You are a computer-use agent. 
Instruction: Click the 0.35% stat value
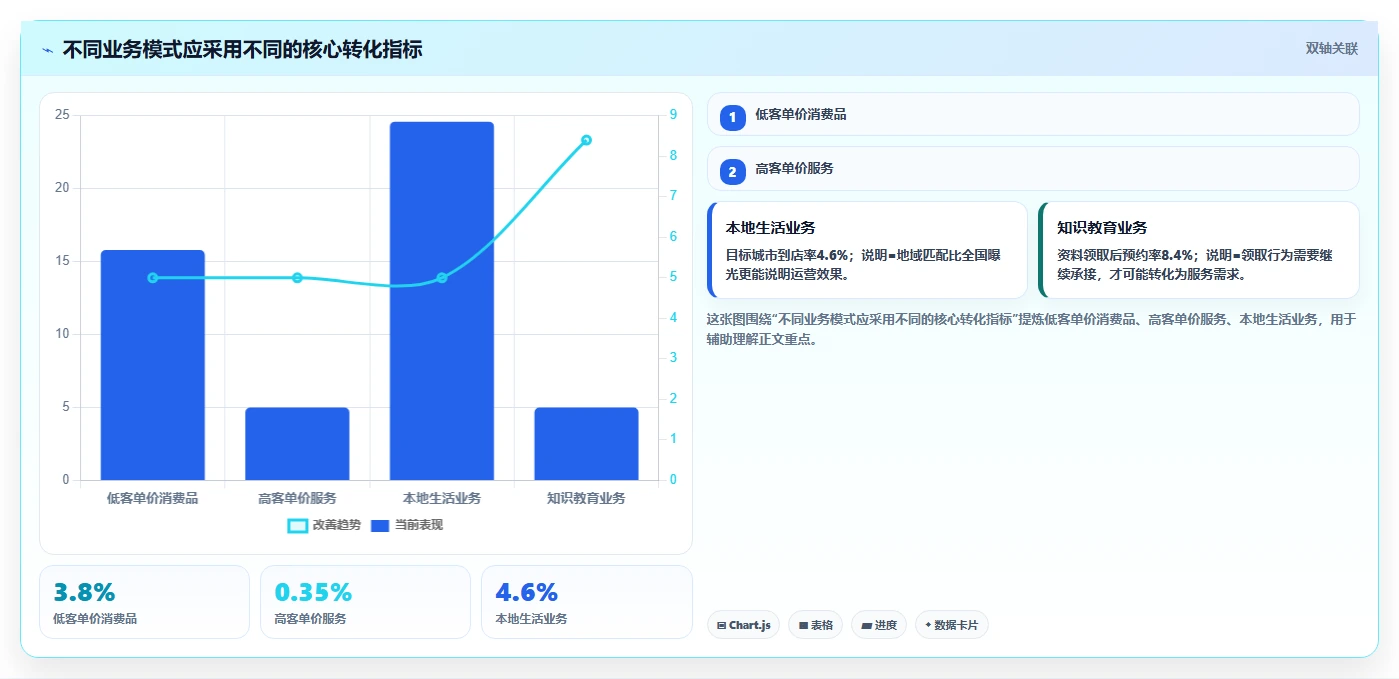tap(313, 592)
